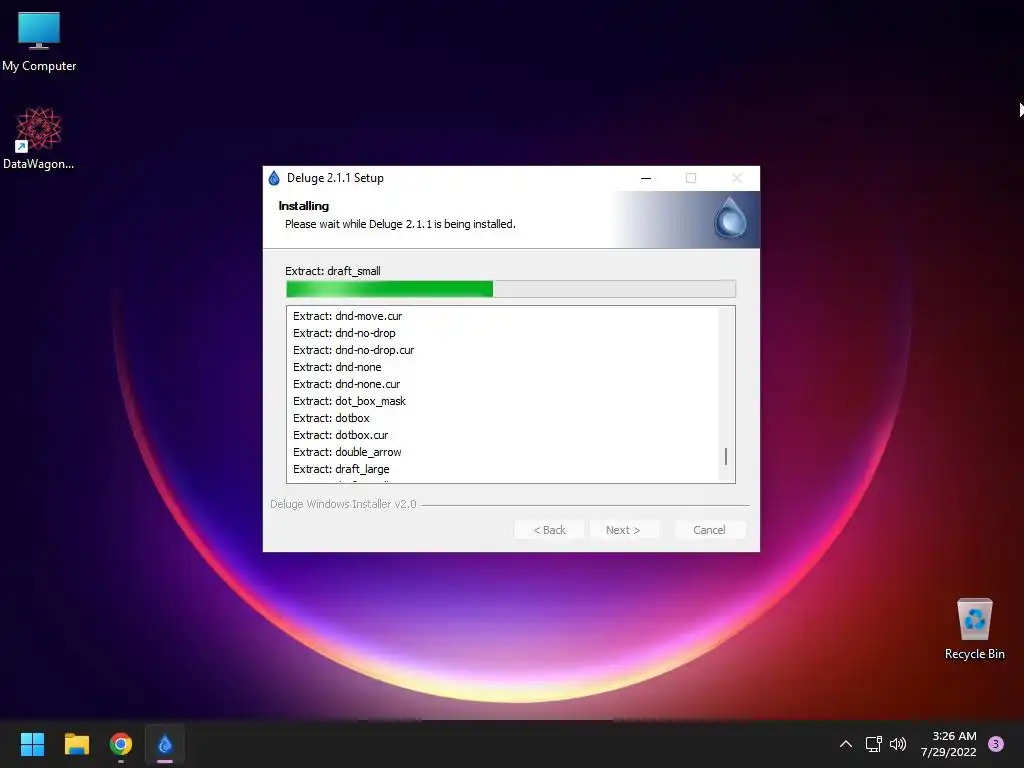Click the 'Extract: draft_small' status label
Image resolution: width=1024 pixels, height=768 pixels.
pos(332,271)
